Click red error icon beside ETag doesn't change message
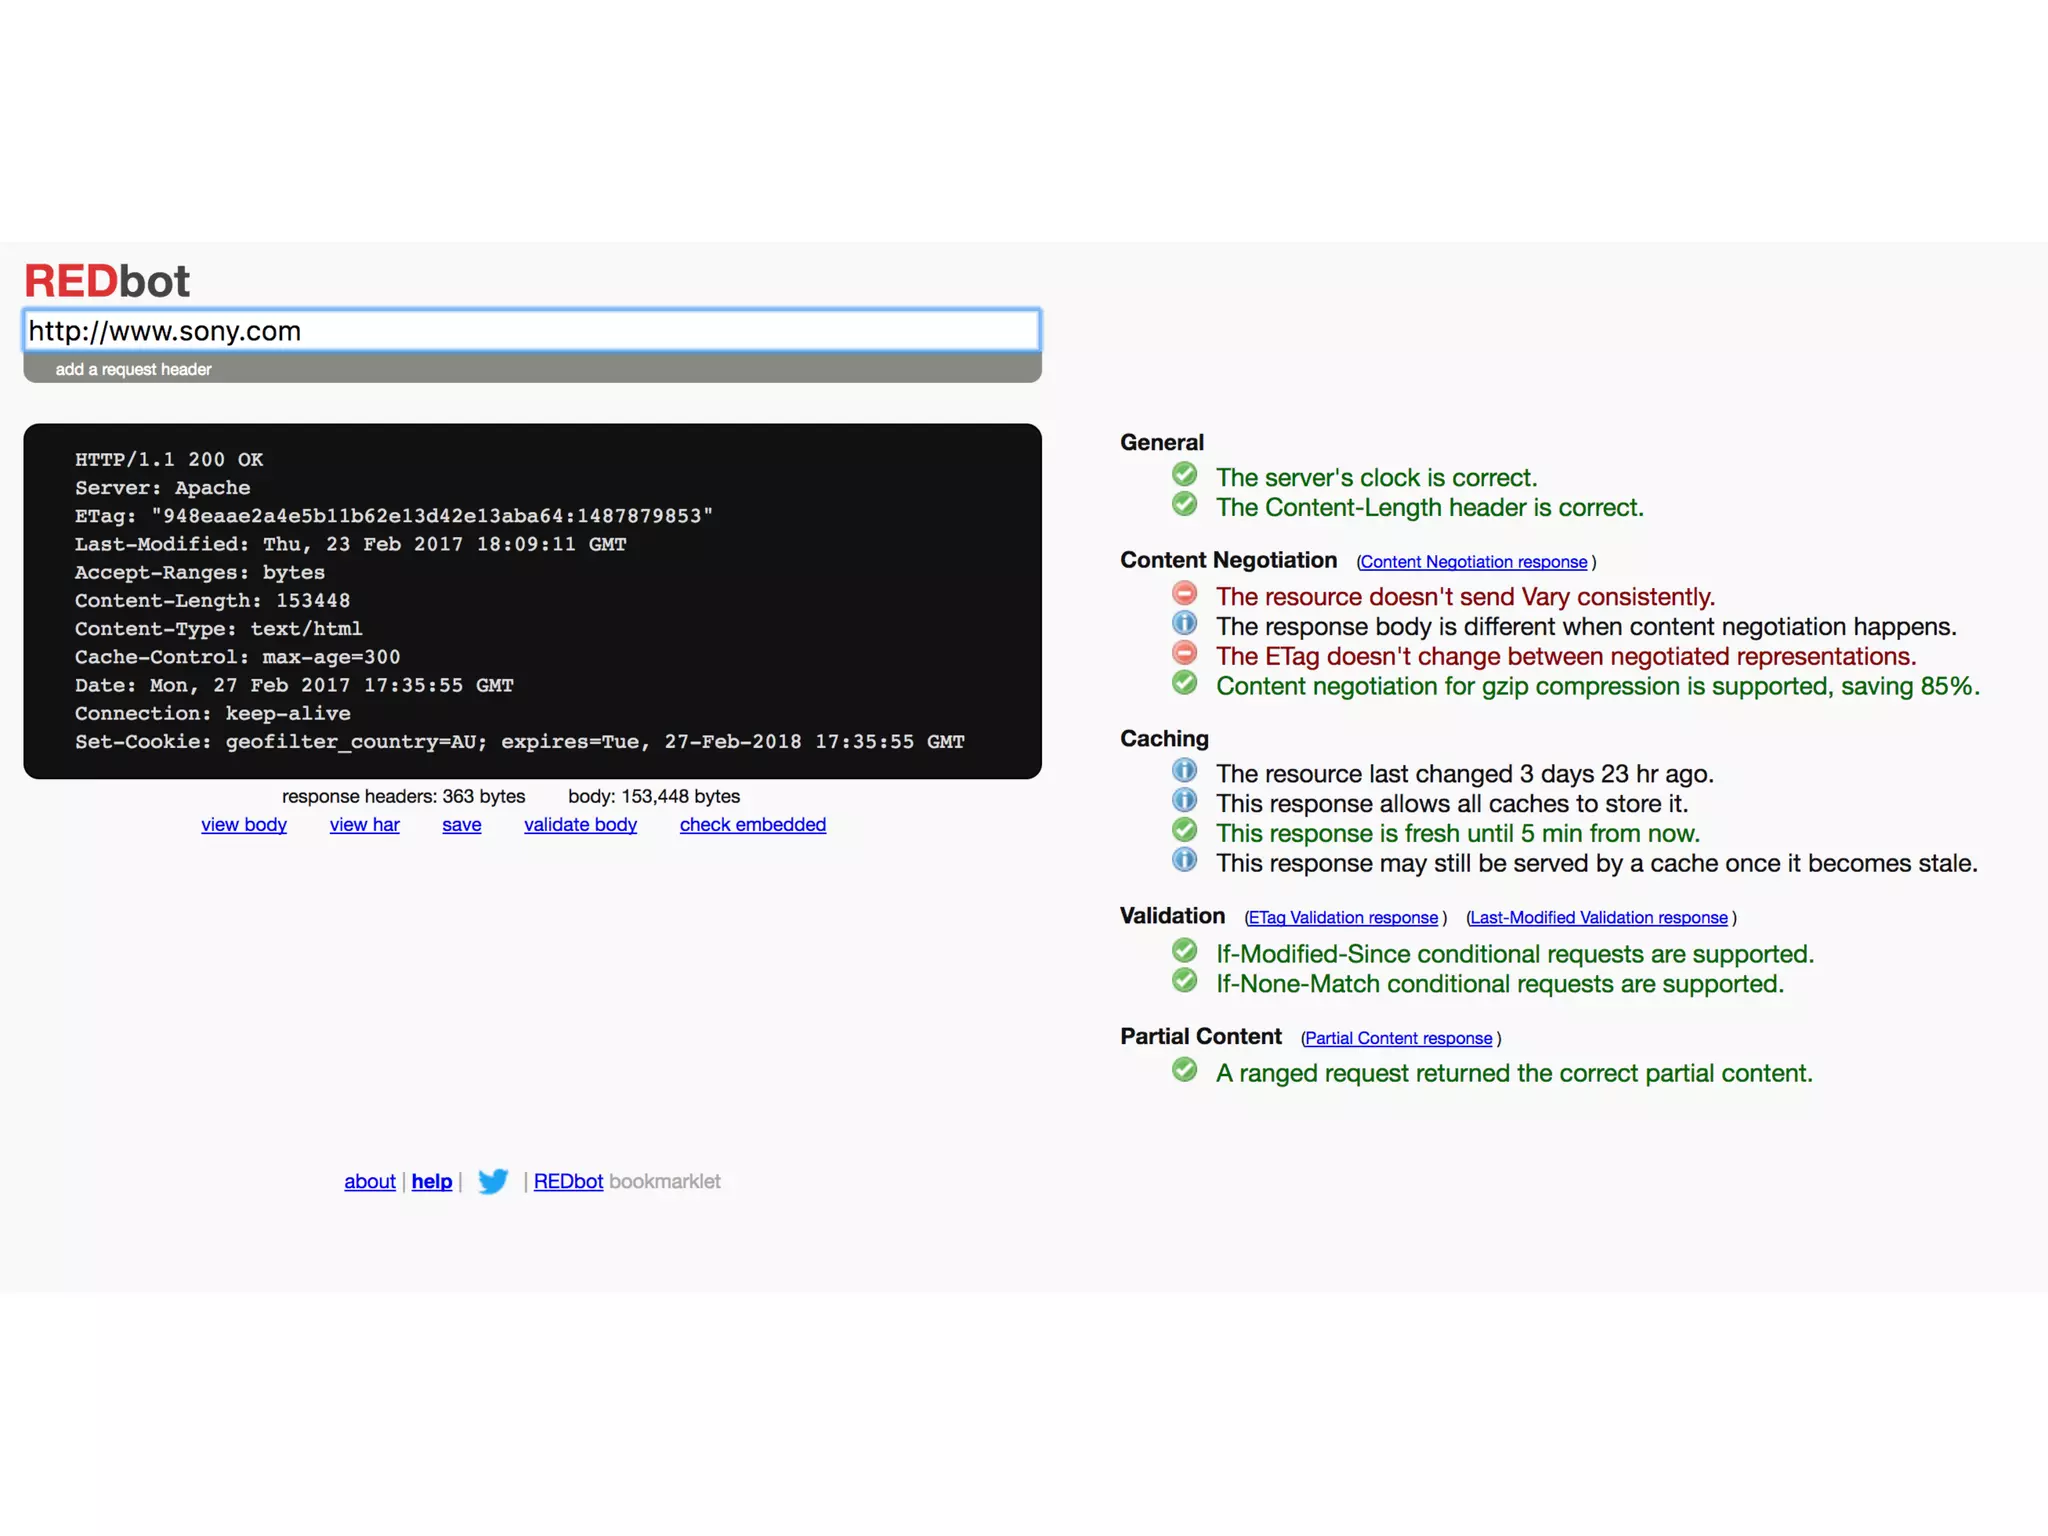 (1184, 654)
